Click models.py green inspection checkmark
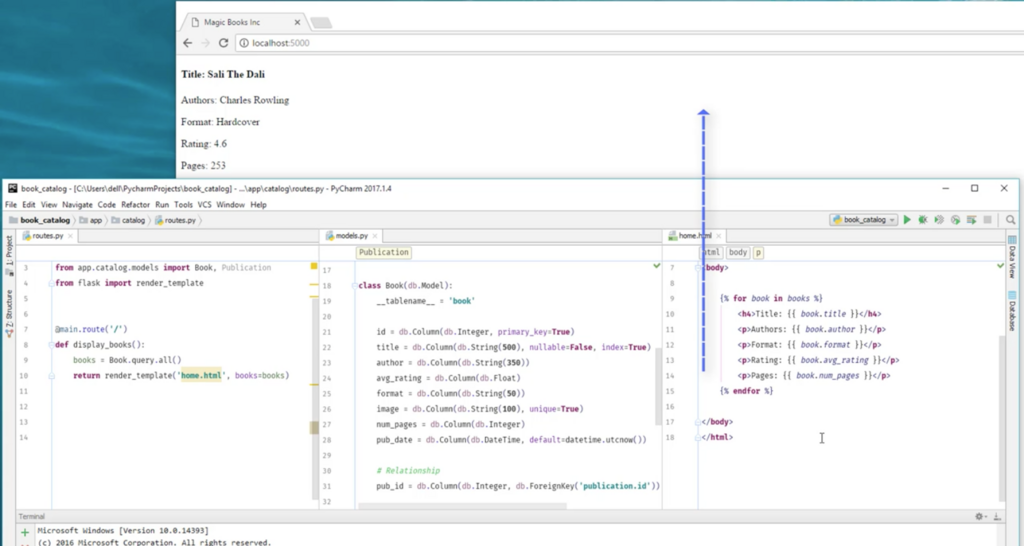 pyautogui.click(x=657, y=266)
